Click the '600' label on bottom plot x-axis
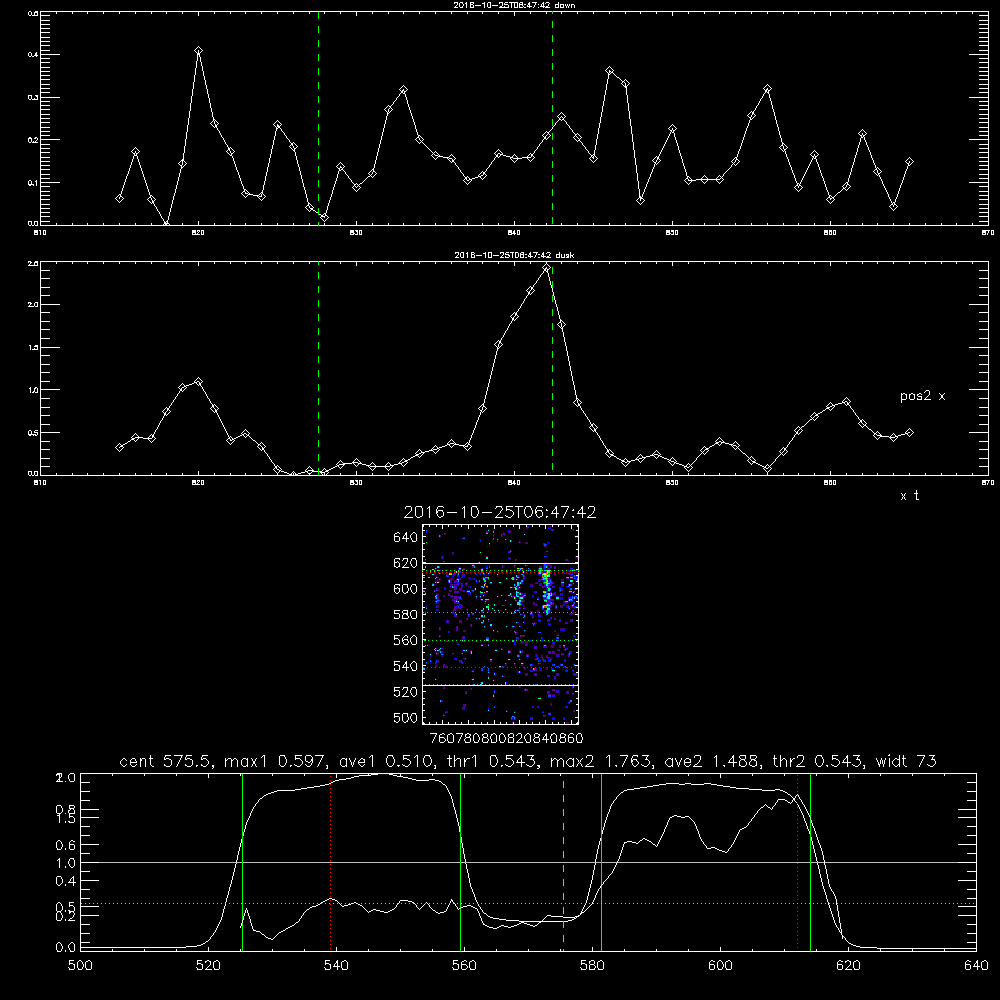Viewport: 1000px width, 1000px height. (x=720, y=965)
